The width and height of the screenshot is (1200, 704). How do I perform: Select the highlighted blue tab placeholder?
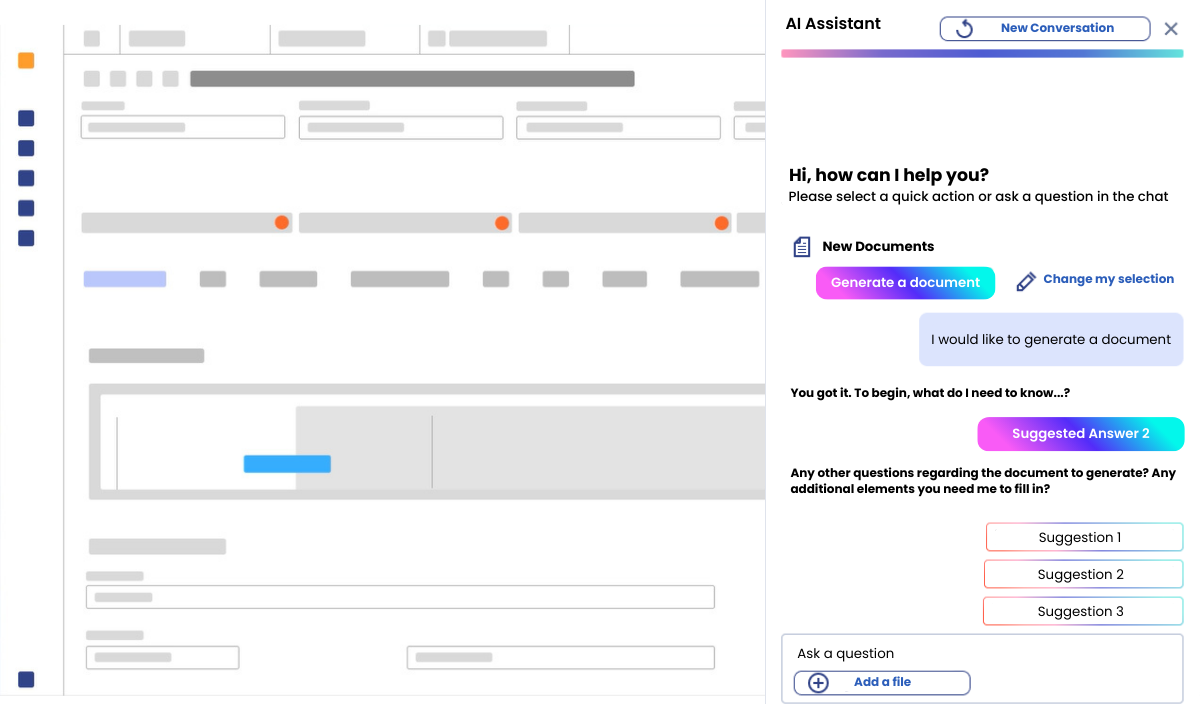coord(125,279)
